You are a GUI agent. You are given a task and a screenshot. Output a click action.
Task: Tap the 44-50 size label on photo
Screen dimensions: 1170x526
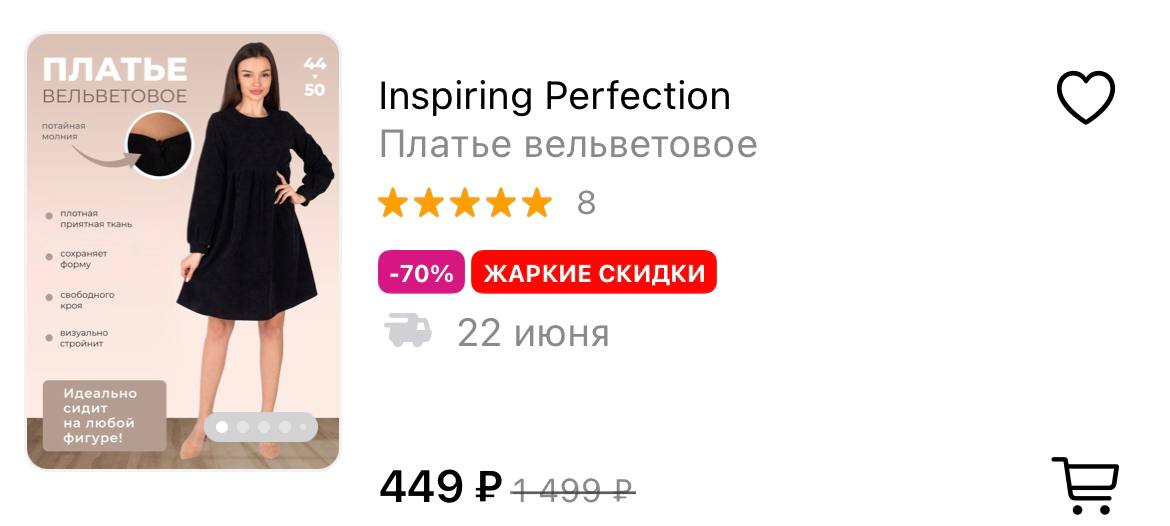coord(315,77)
